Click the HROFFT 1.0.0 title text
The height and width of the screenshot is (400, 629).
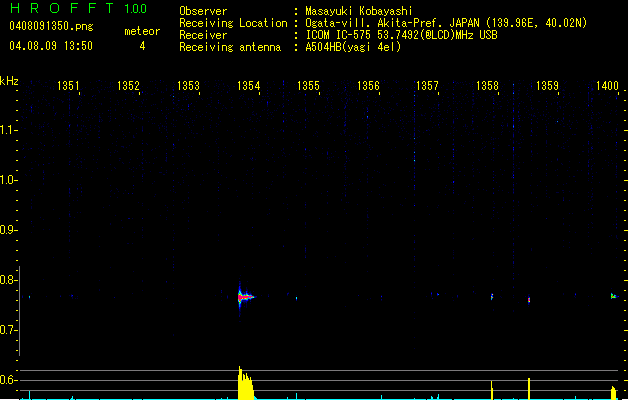click(78, 8)
